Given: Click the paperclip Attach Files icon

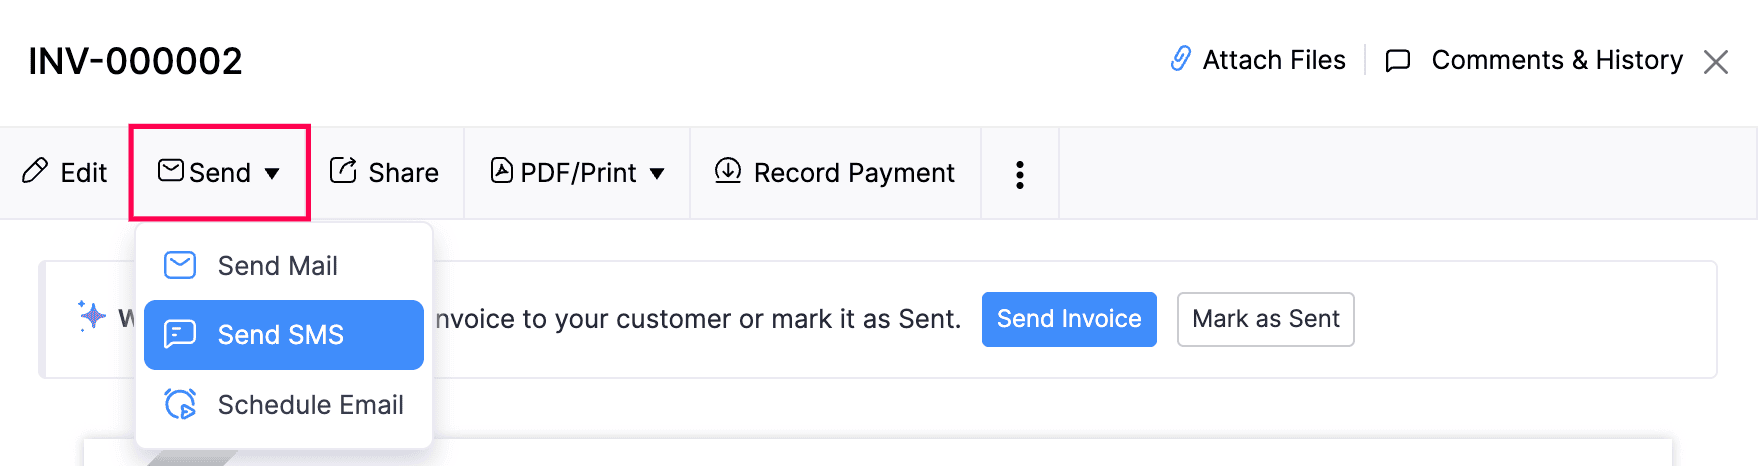Looking at the screenshot, I should pyautogui.click(x=1181, y=59).
